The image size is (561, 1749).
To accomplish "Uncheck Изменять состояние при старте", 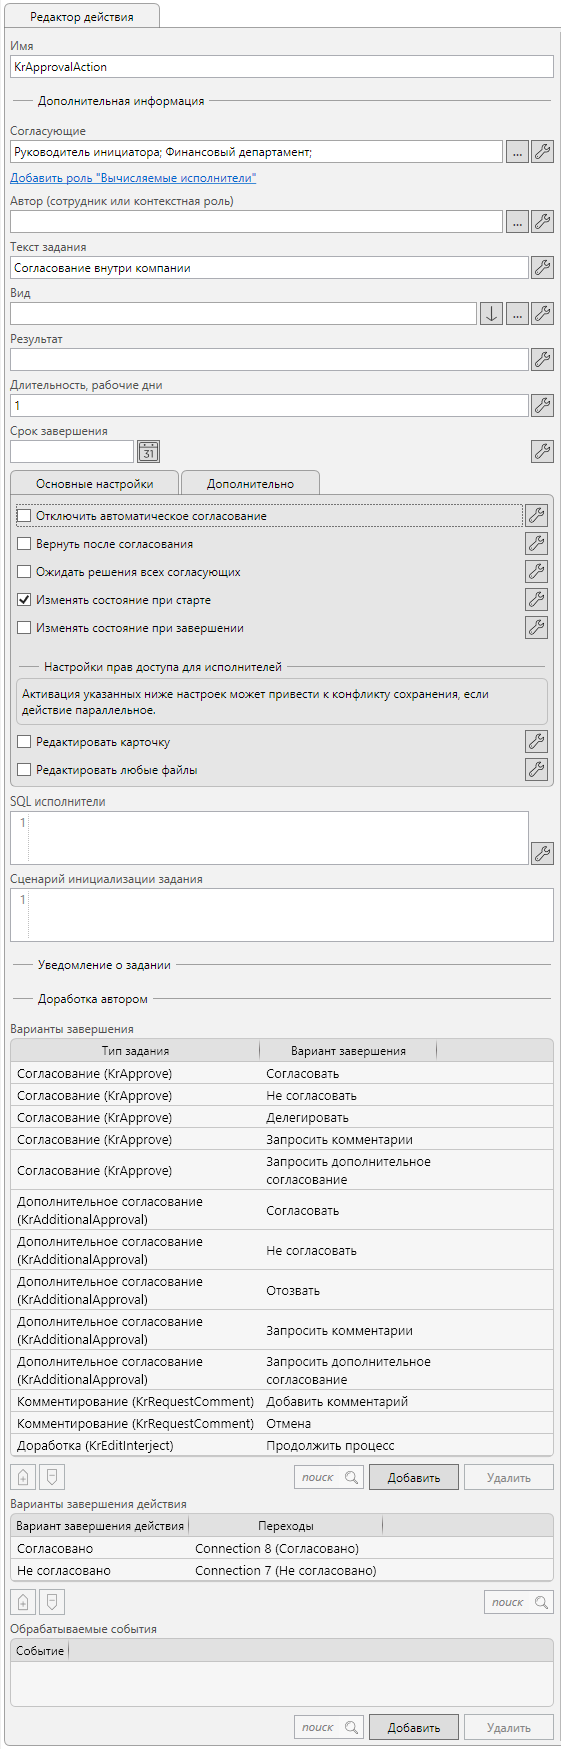I will coord(25,600).
